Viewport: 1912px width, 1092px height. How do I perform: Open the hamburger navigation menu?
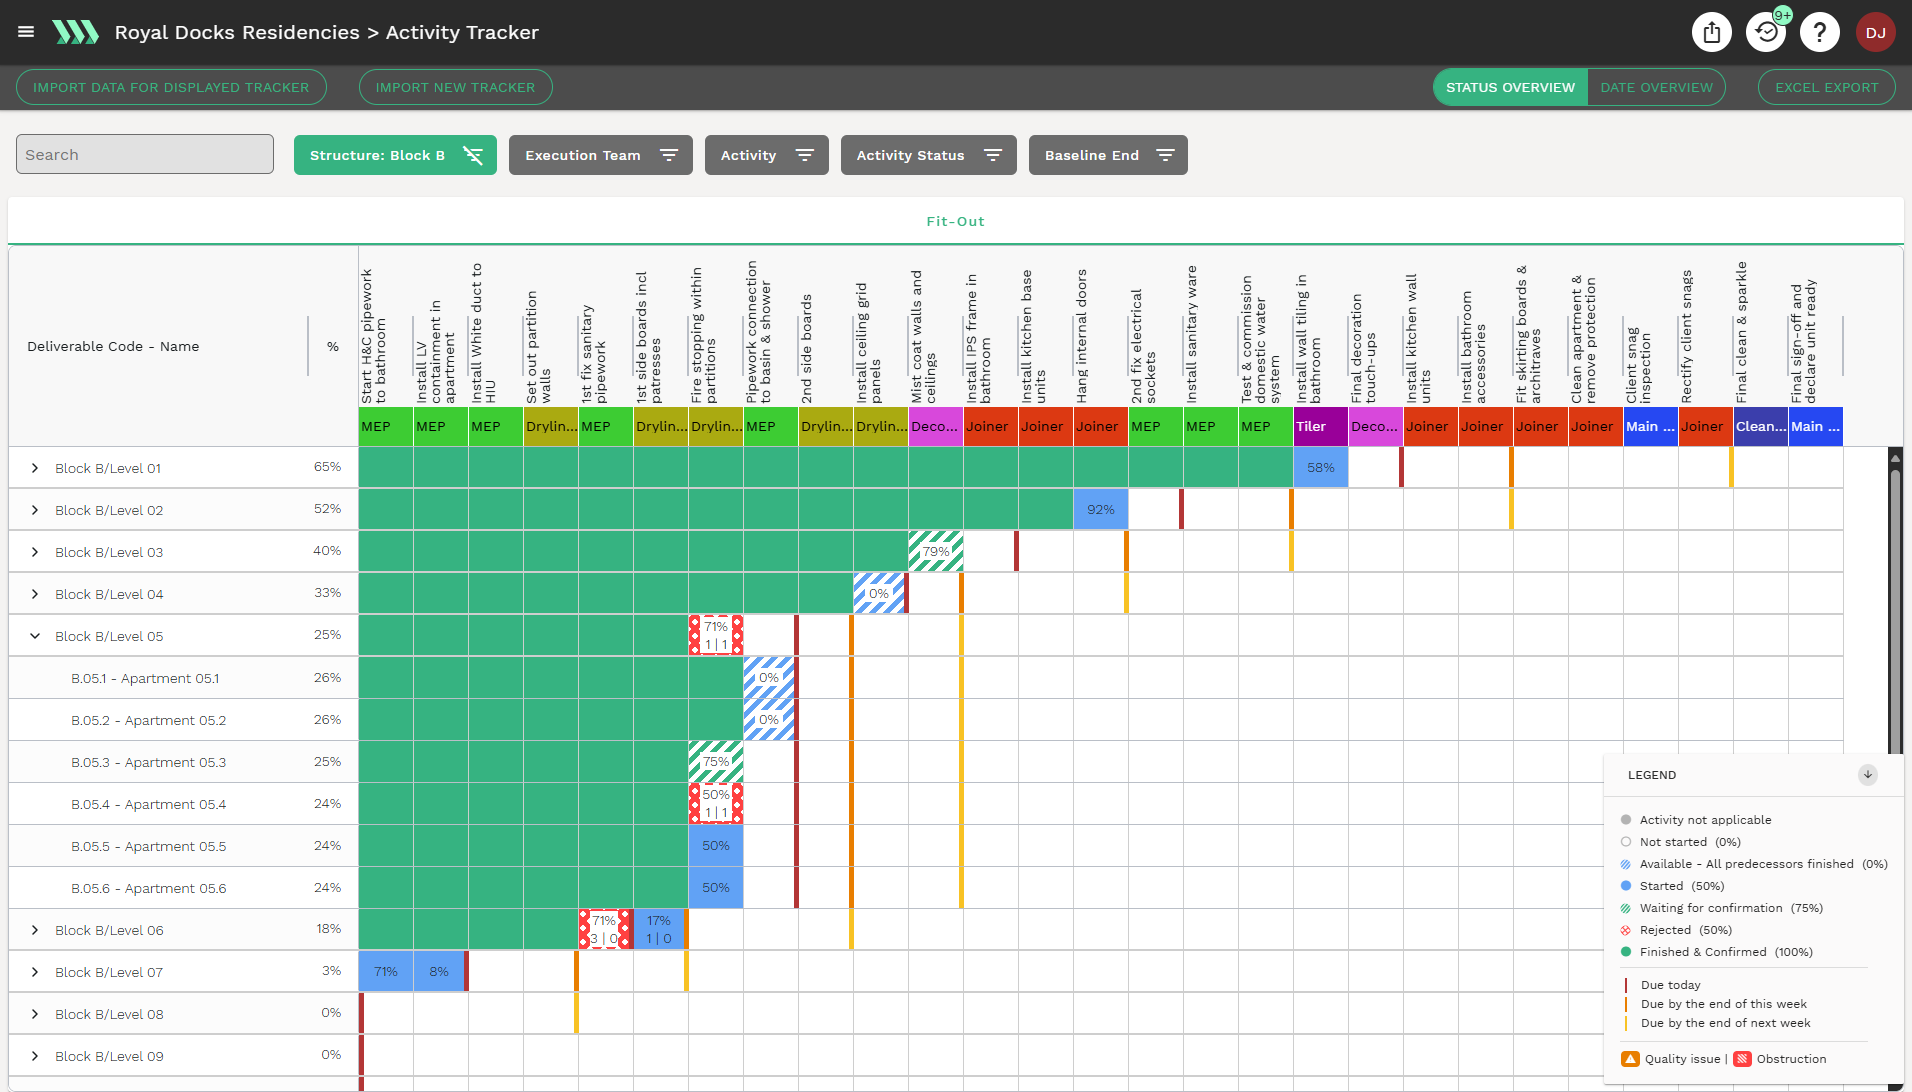26,32
